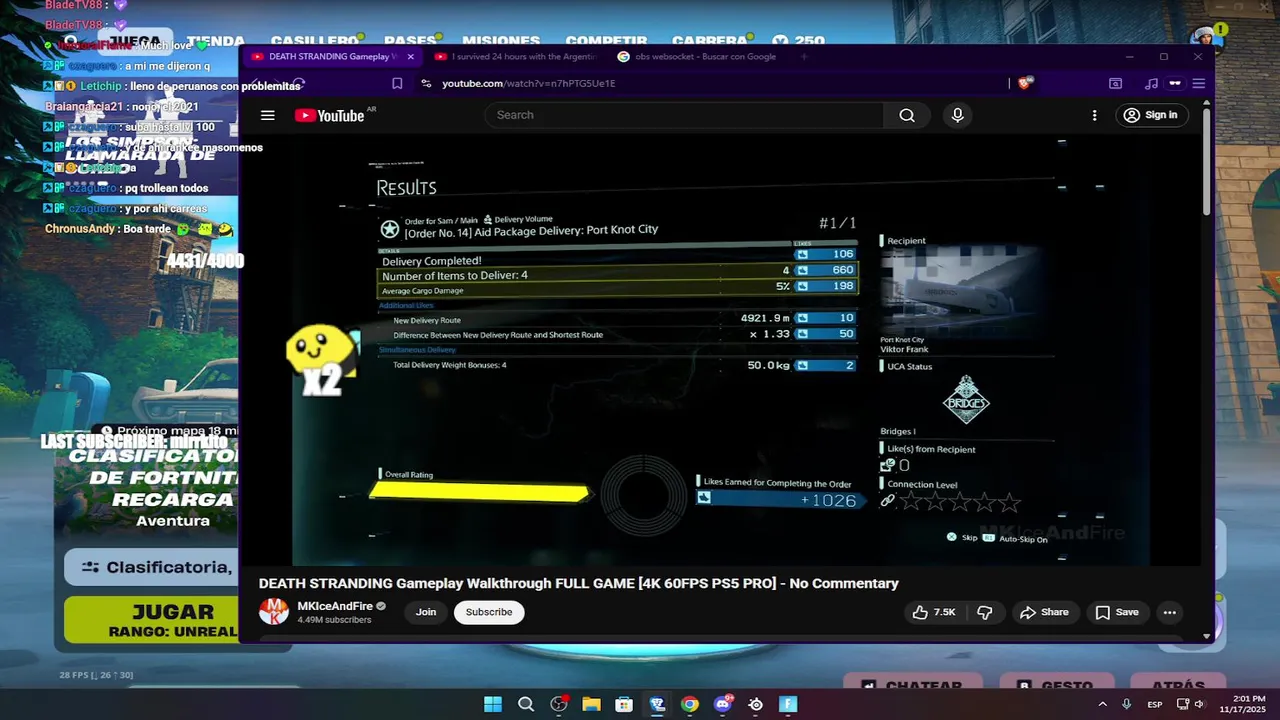Open Fortnite from the taskbar
This screenshot has height=720, width=1280.
(x=788, y=704)
